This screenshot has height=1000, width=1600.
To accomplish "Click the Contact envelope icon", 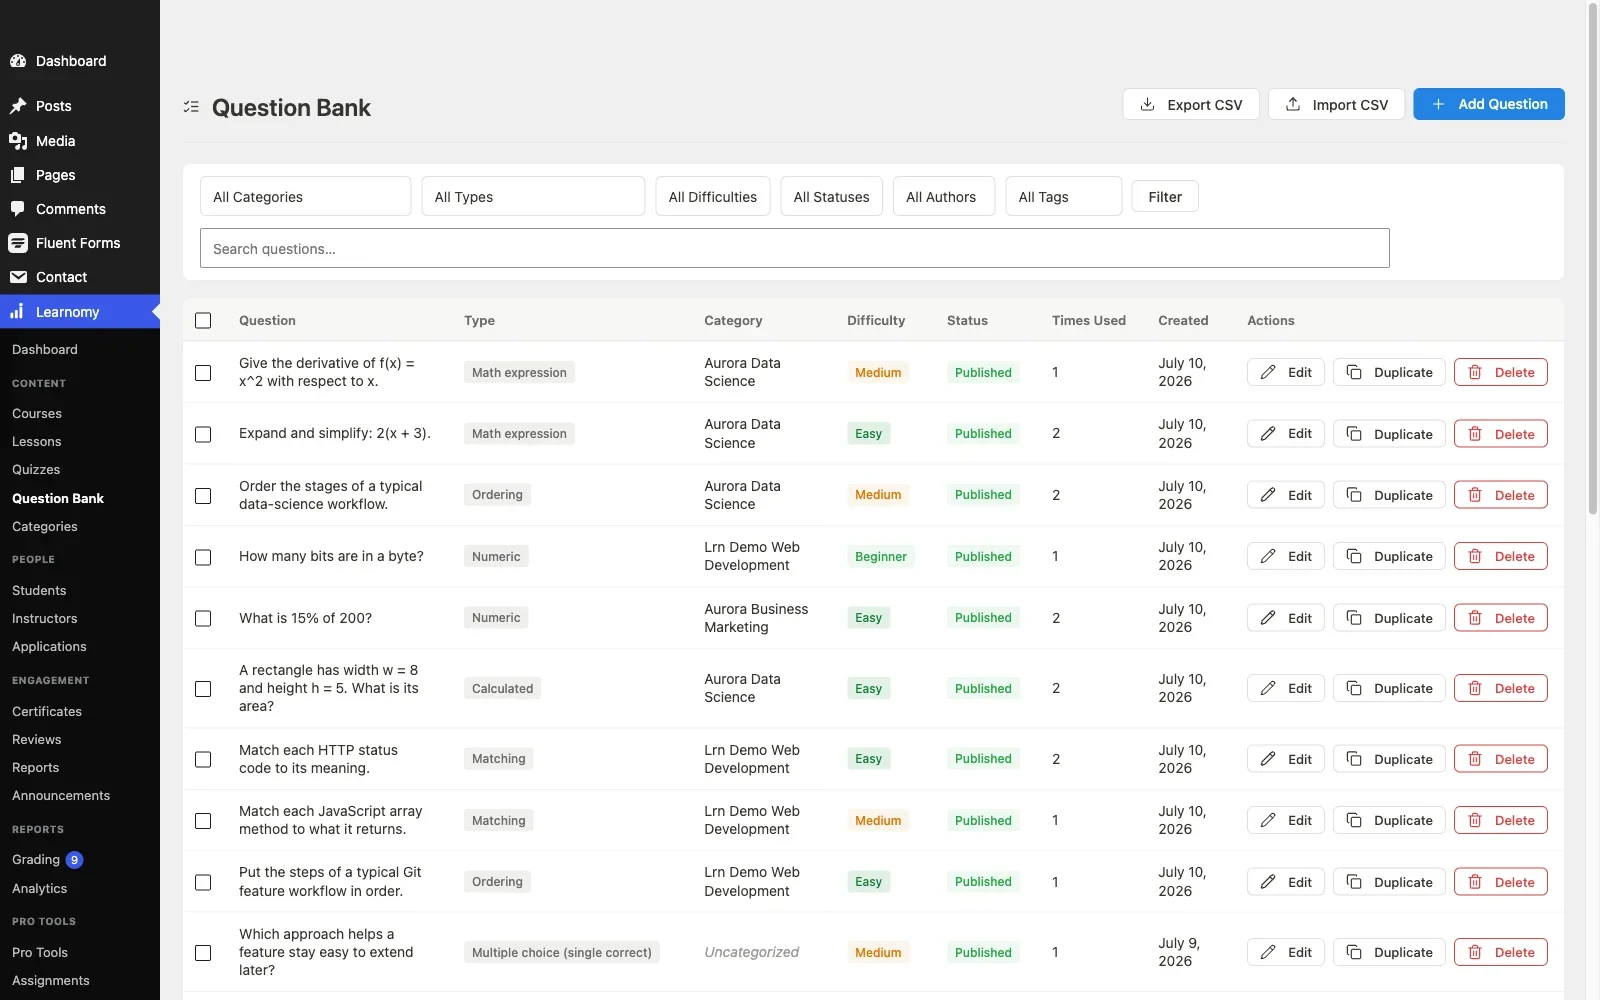I will (18, 277).
